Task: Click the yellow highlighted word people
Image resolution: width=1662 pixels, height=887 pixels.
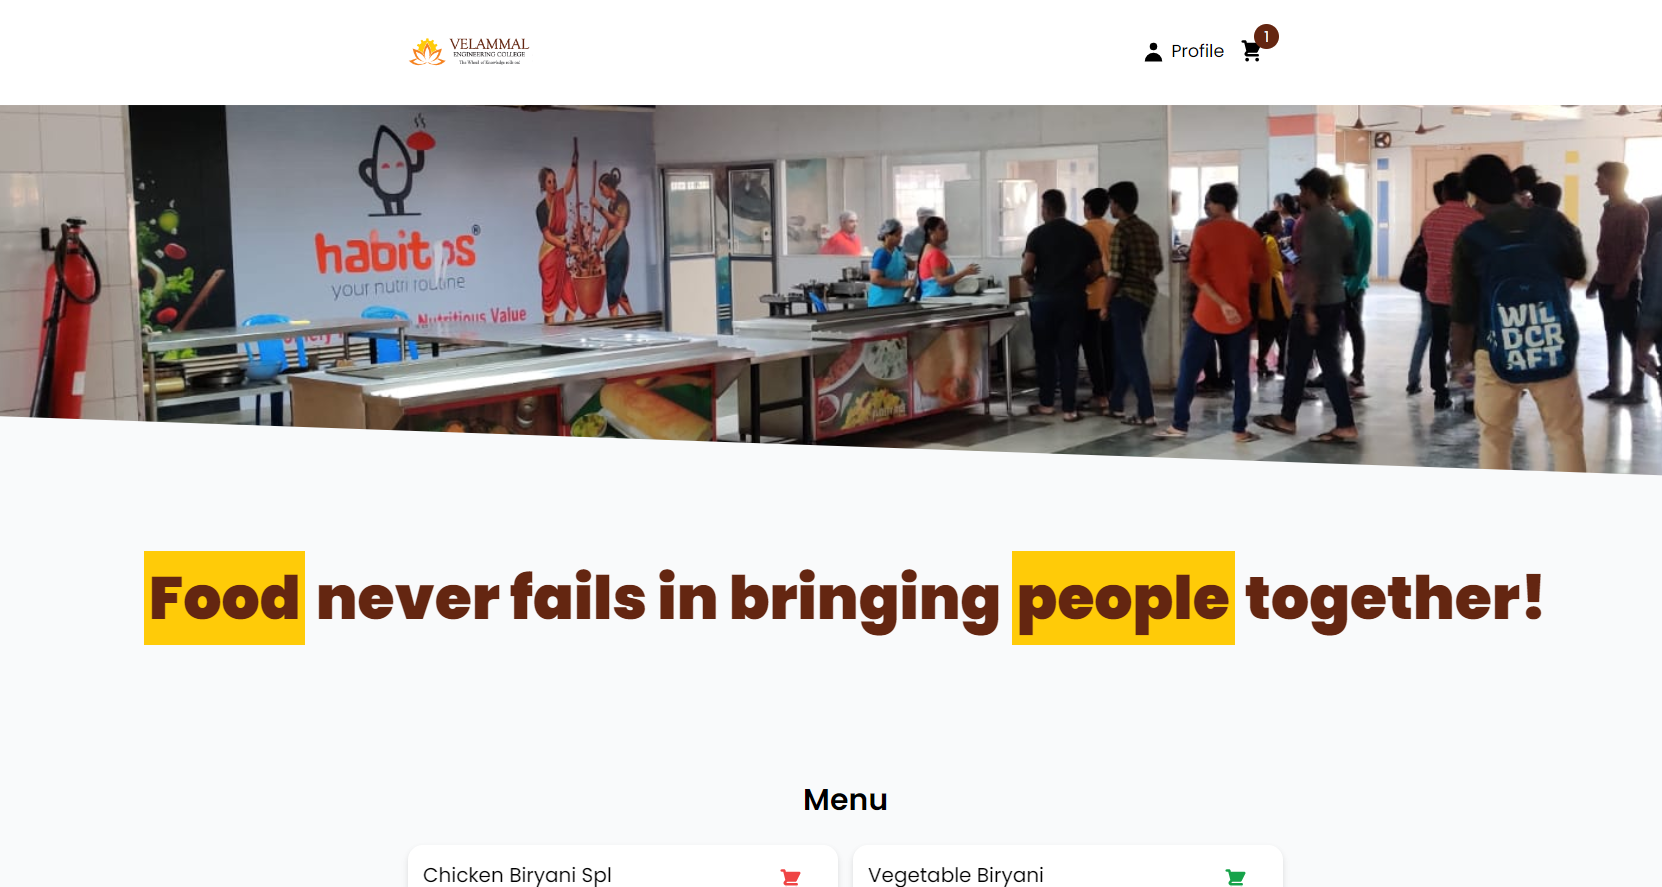Action: (x=1123, y=598)
